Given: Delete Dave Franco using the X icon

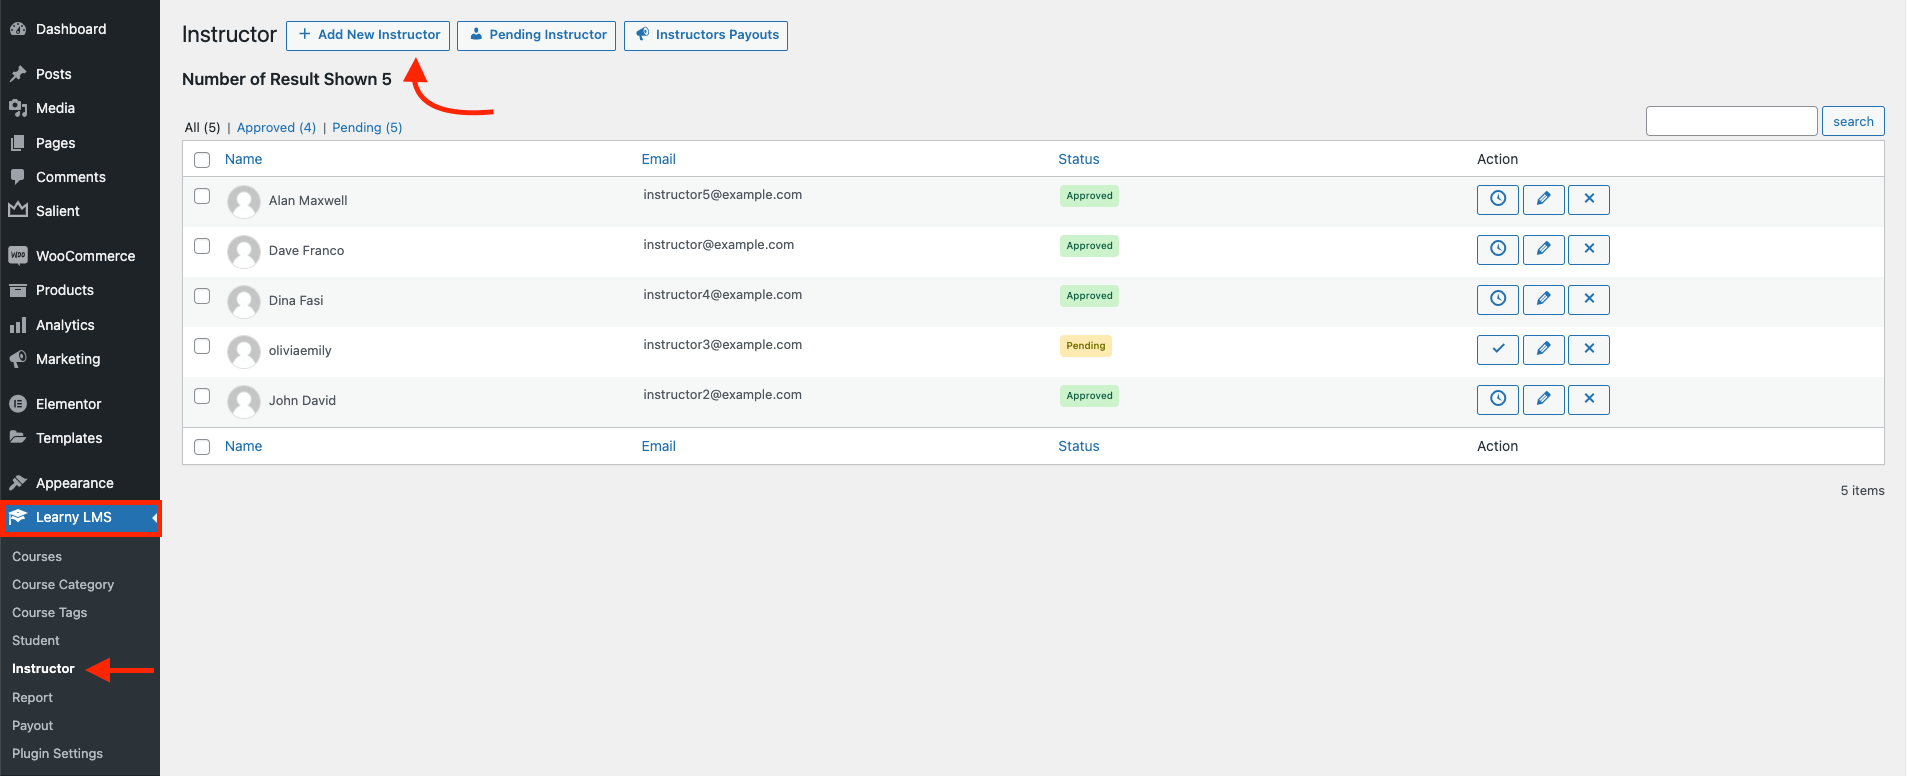Looking at the screenshot, I should [1588, 249].
